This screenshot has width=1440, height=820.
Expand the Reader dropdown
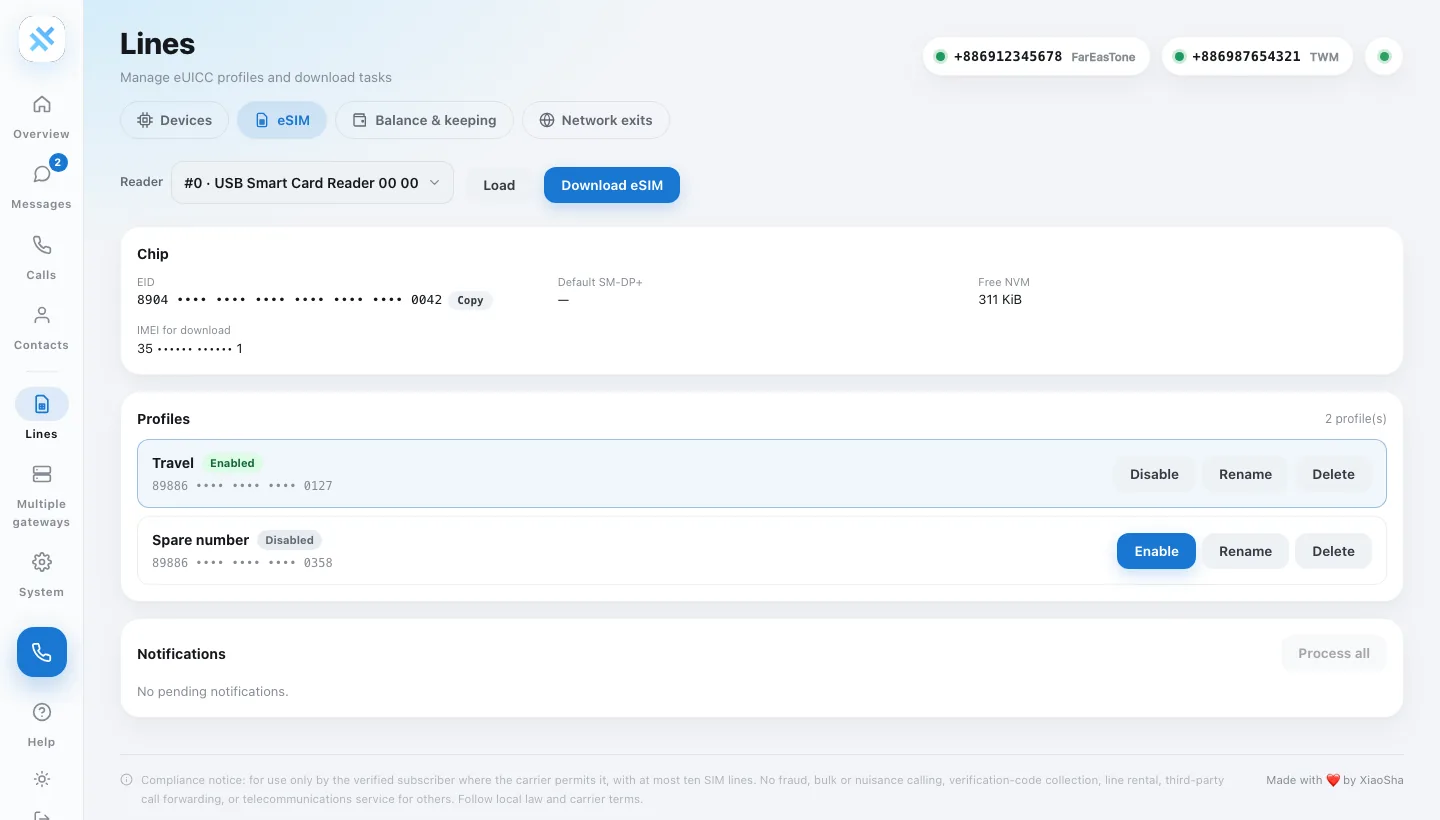coord(312,183)
